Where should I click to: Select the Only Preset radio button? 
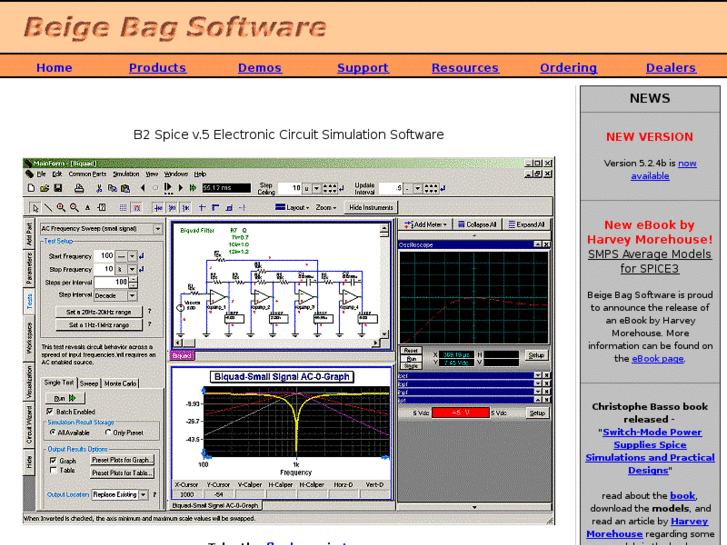coord(108,432)
